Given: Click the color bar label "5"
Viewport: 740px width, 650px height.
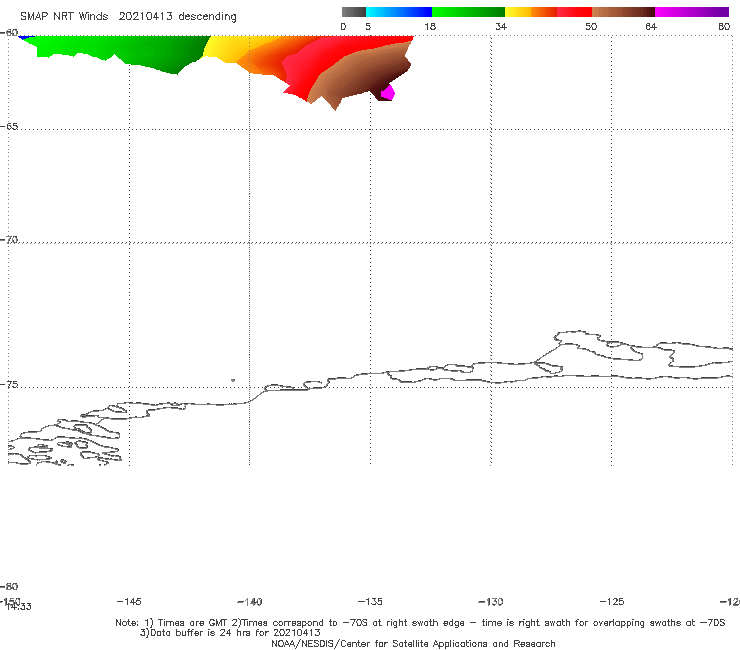Looking at the screenshot, I should (x=368, y=27).
